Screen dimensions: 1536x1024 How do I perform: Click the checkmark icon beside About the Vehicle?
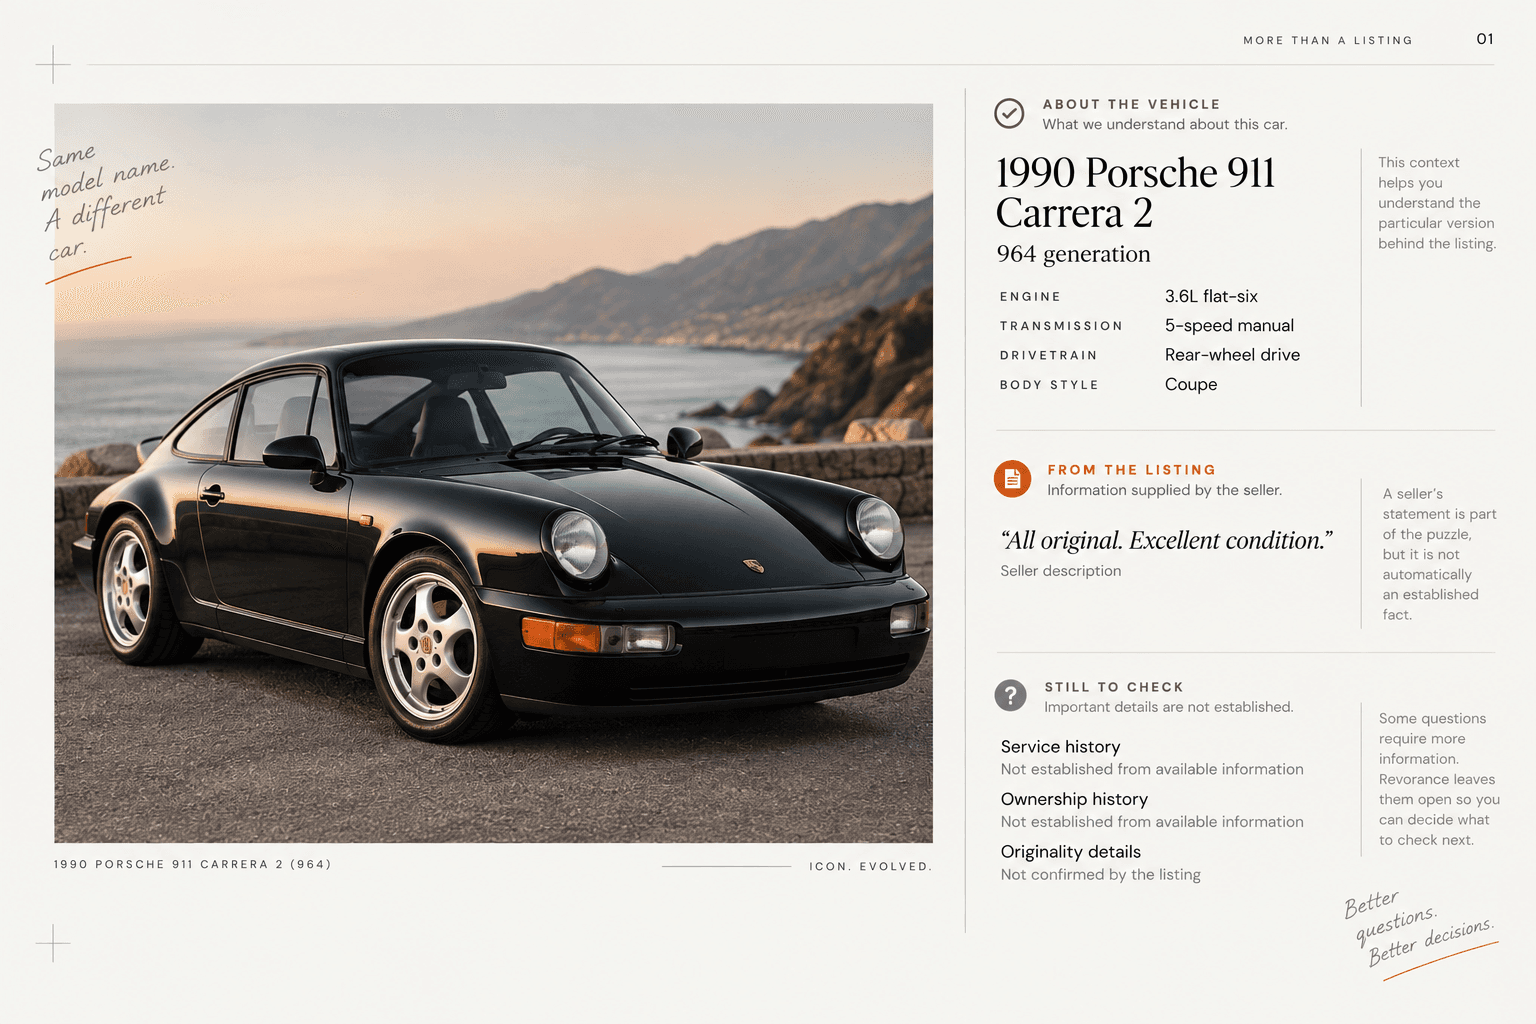tap(1009, 113)
